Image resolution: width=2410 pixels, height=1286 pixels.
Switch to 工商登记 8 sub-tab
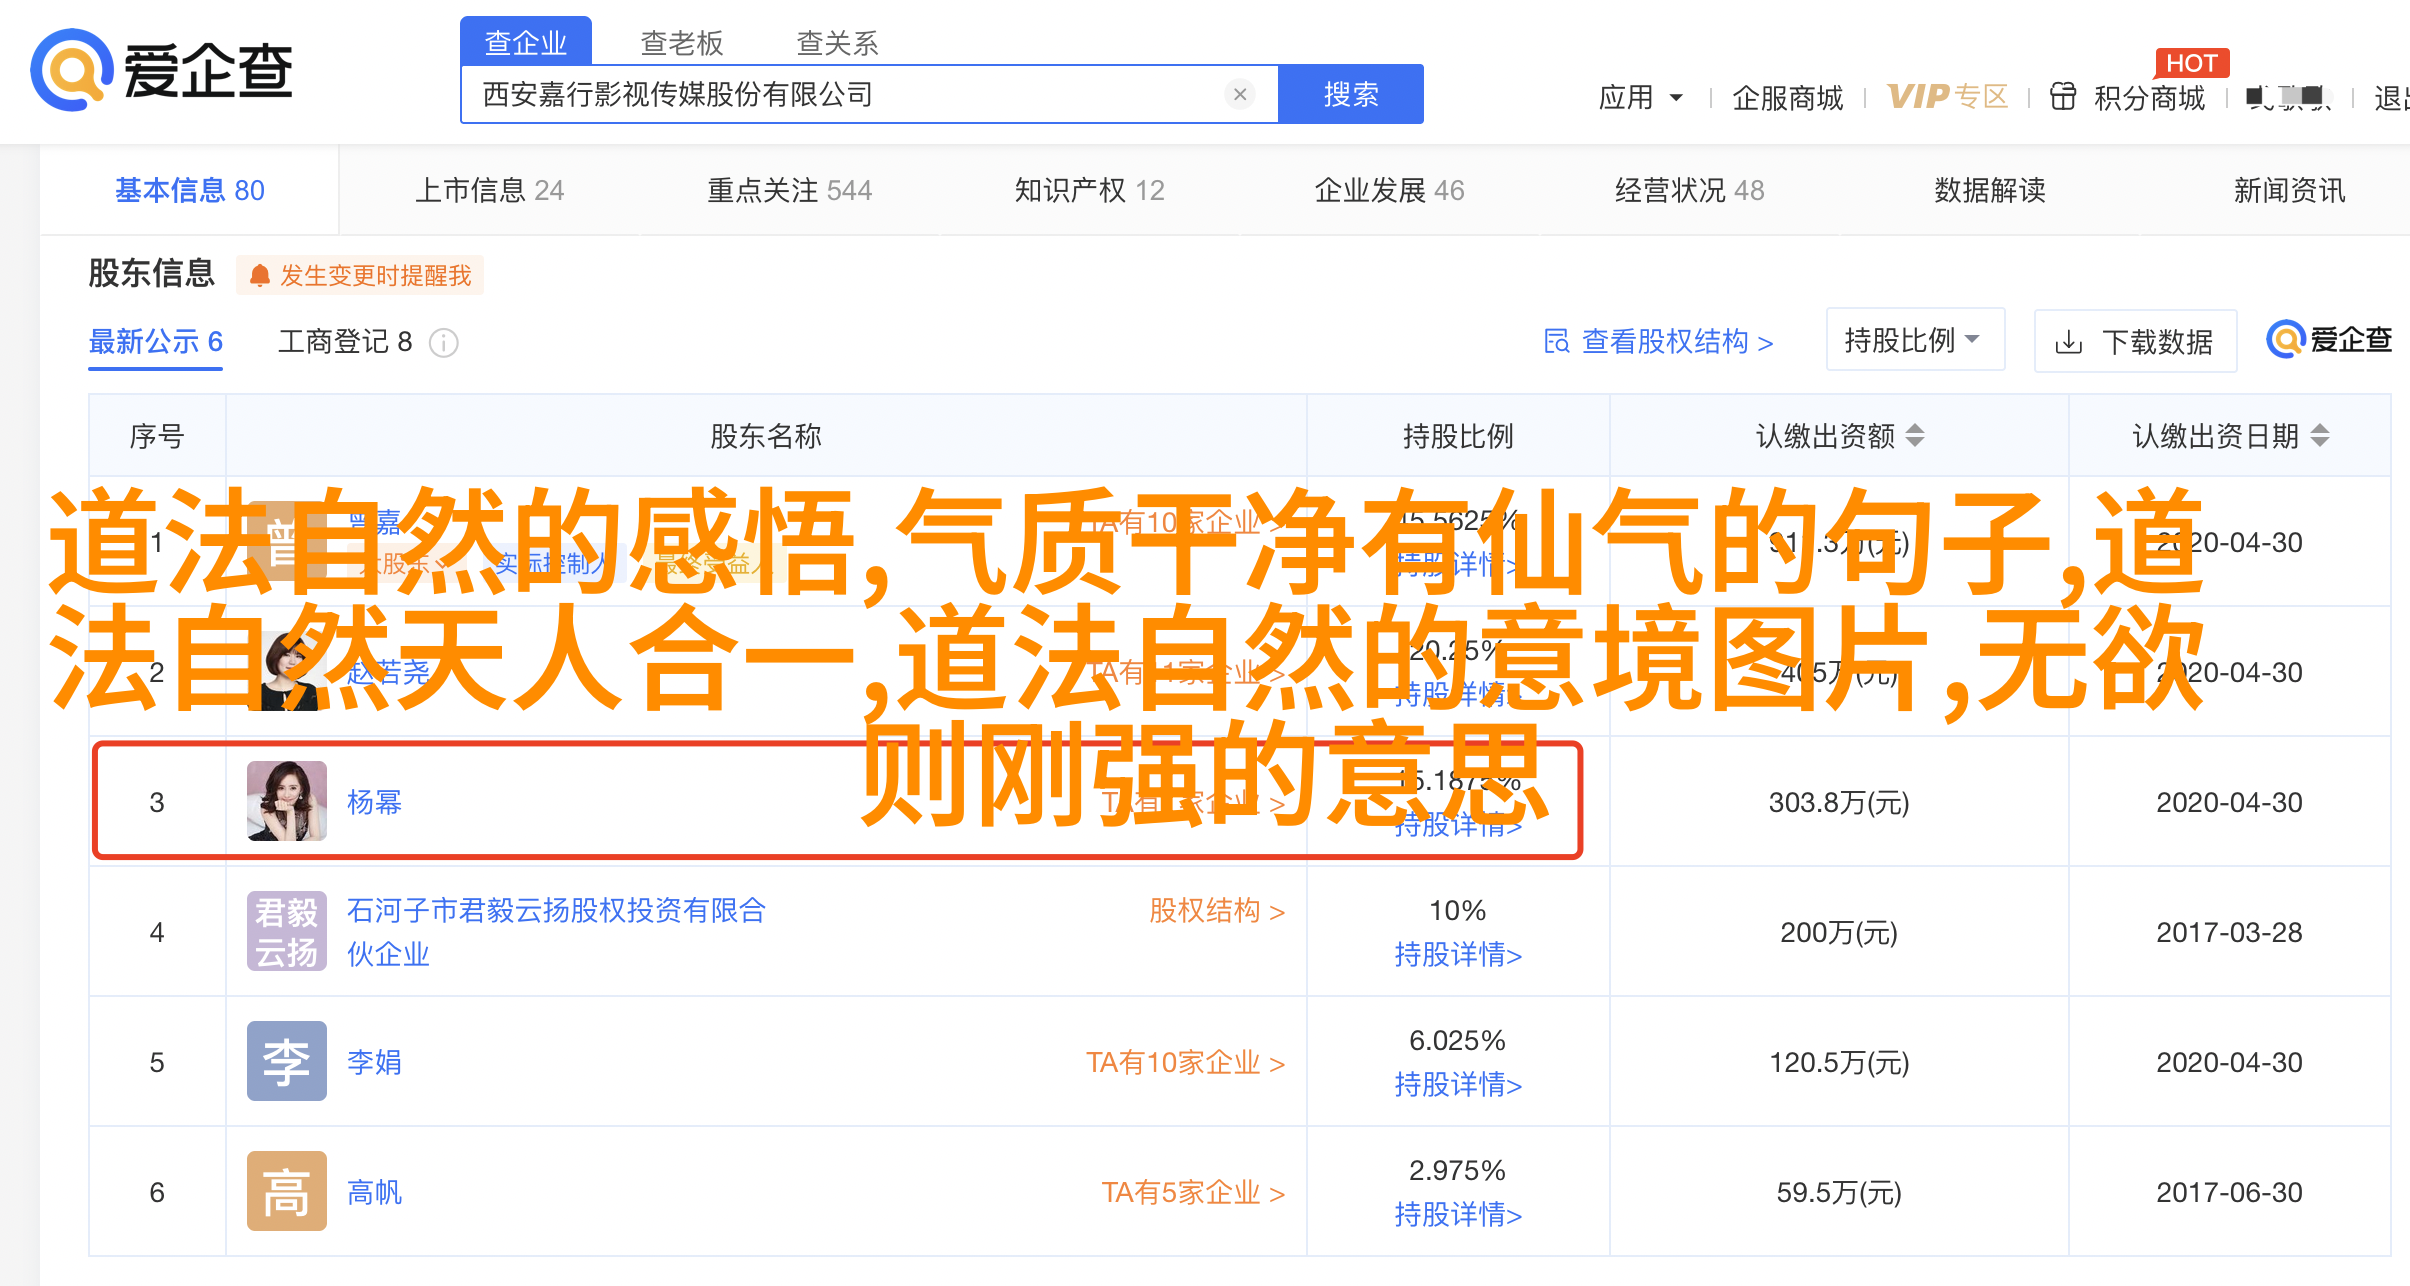pos(345,342)
